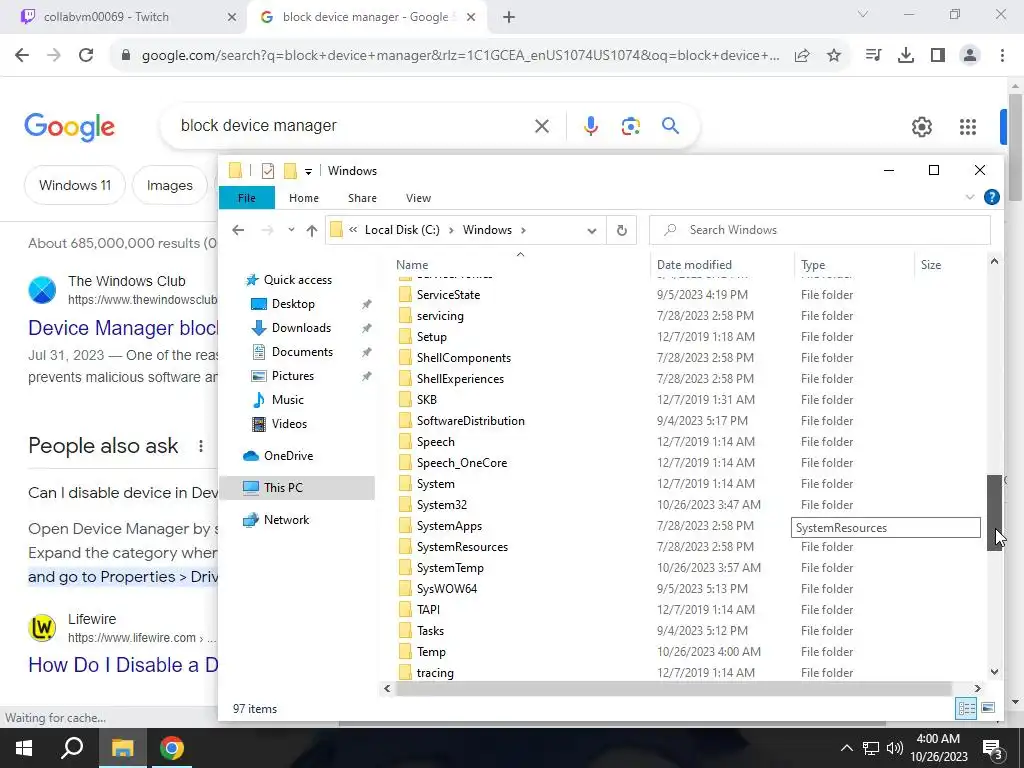Select the SoftwareDistribution folder
Screen dimensions: 1024x768
click(470, 421)
